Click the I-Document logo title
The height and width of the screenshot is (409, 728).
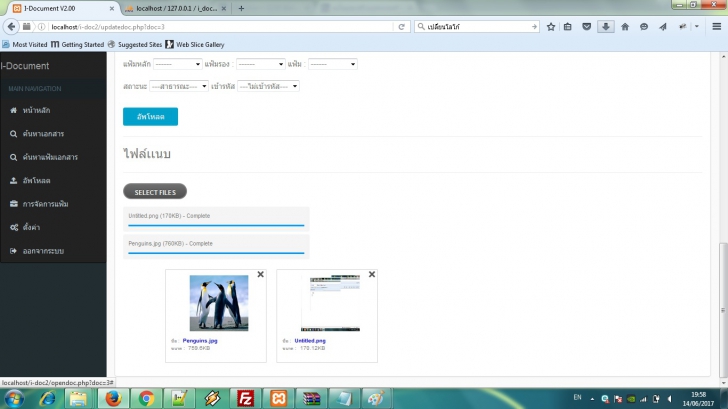click(25, 66)
